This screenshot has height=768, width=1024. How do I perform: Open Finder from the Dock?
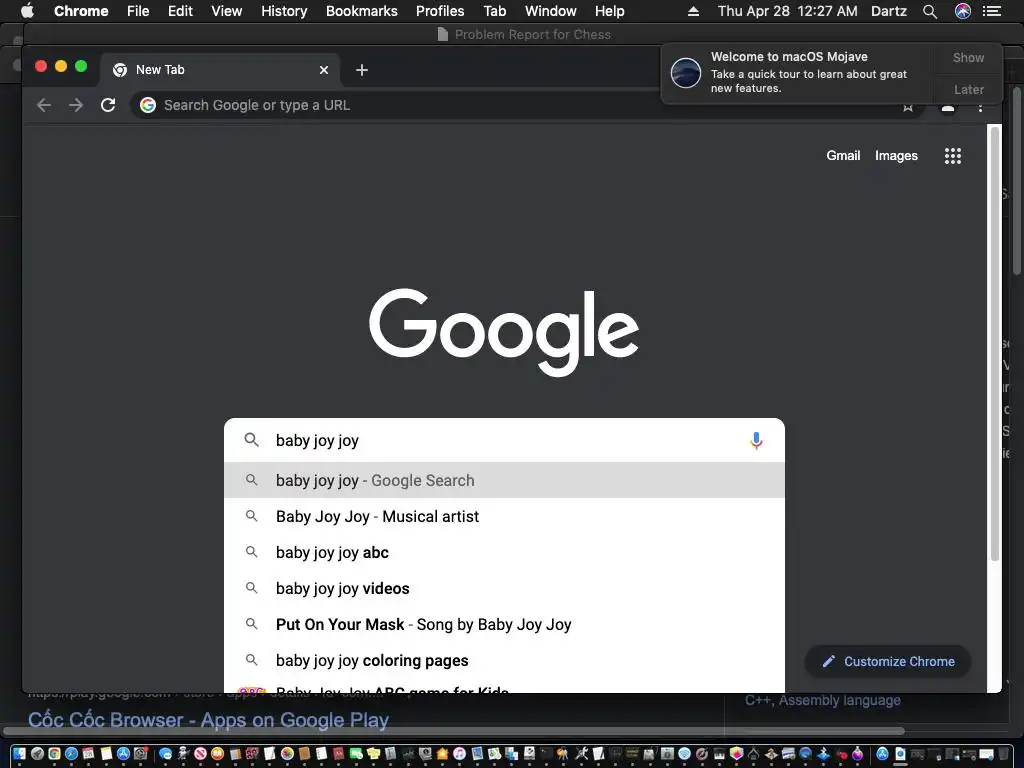[x=19, y=754]
